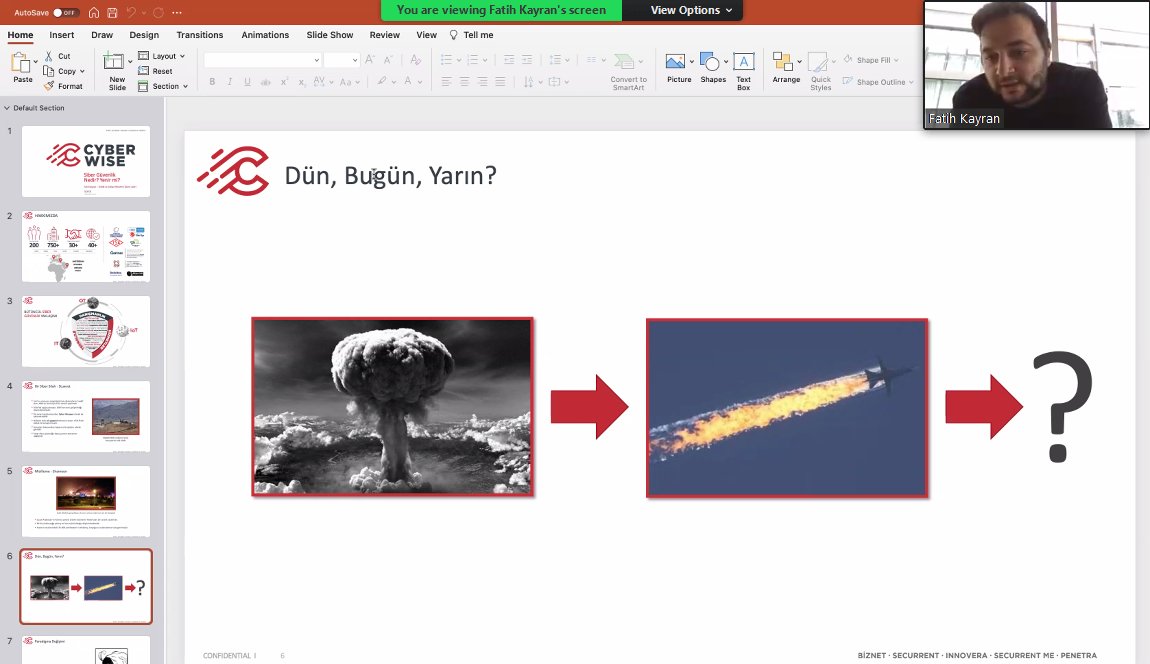Click the Save floppy disk icon
The height and width of the screenshot is (664, 1150).
click(112, 12)
